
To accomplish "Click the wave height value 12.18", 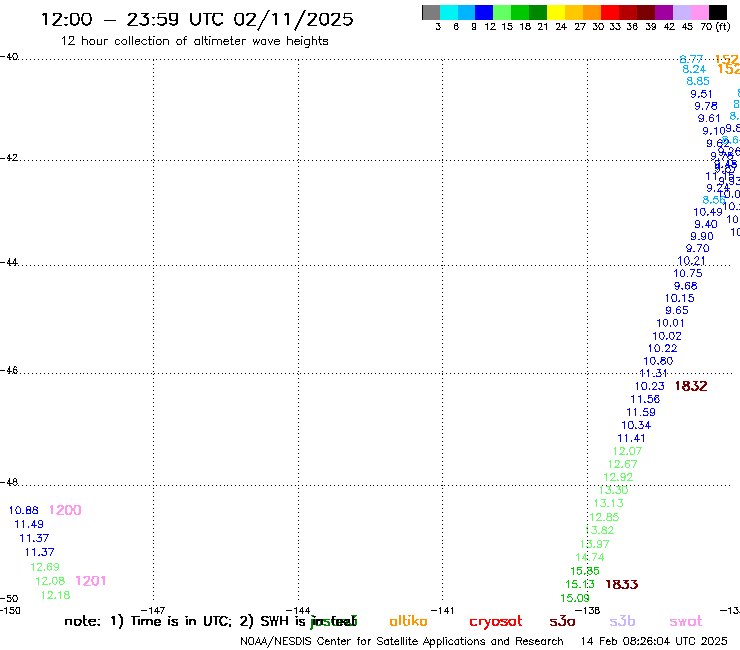I will tap(55, 595).
